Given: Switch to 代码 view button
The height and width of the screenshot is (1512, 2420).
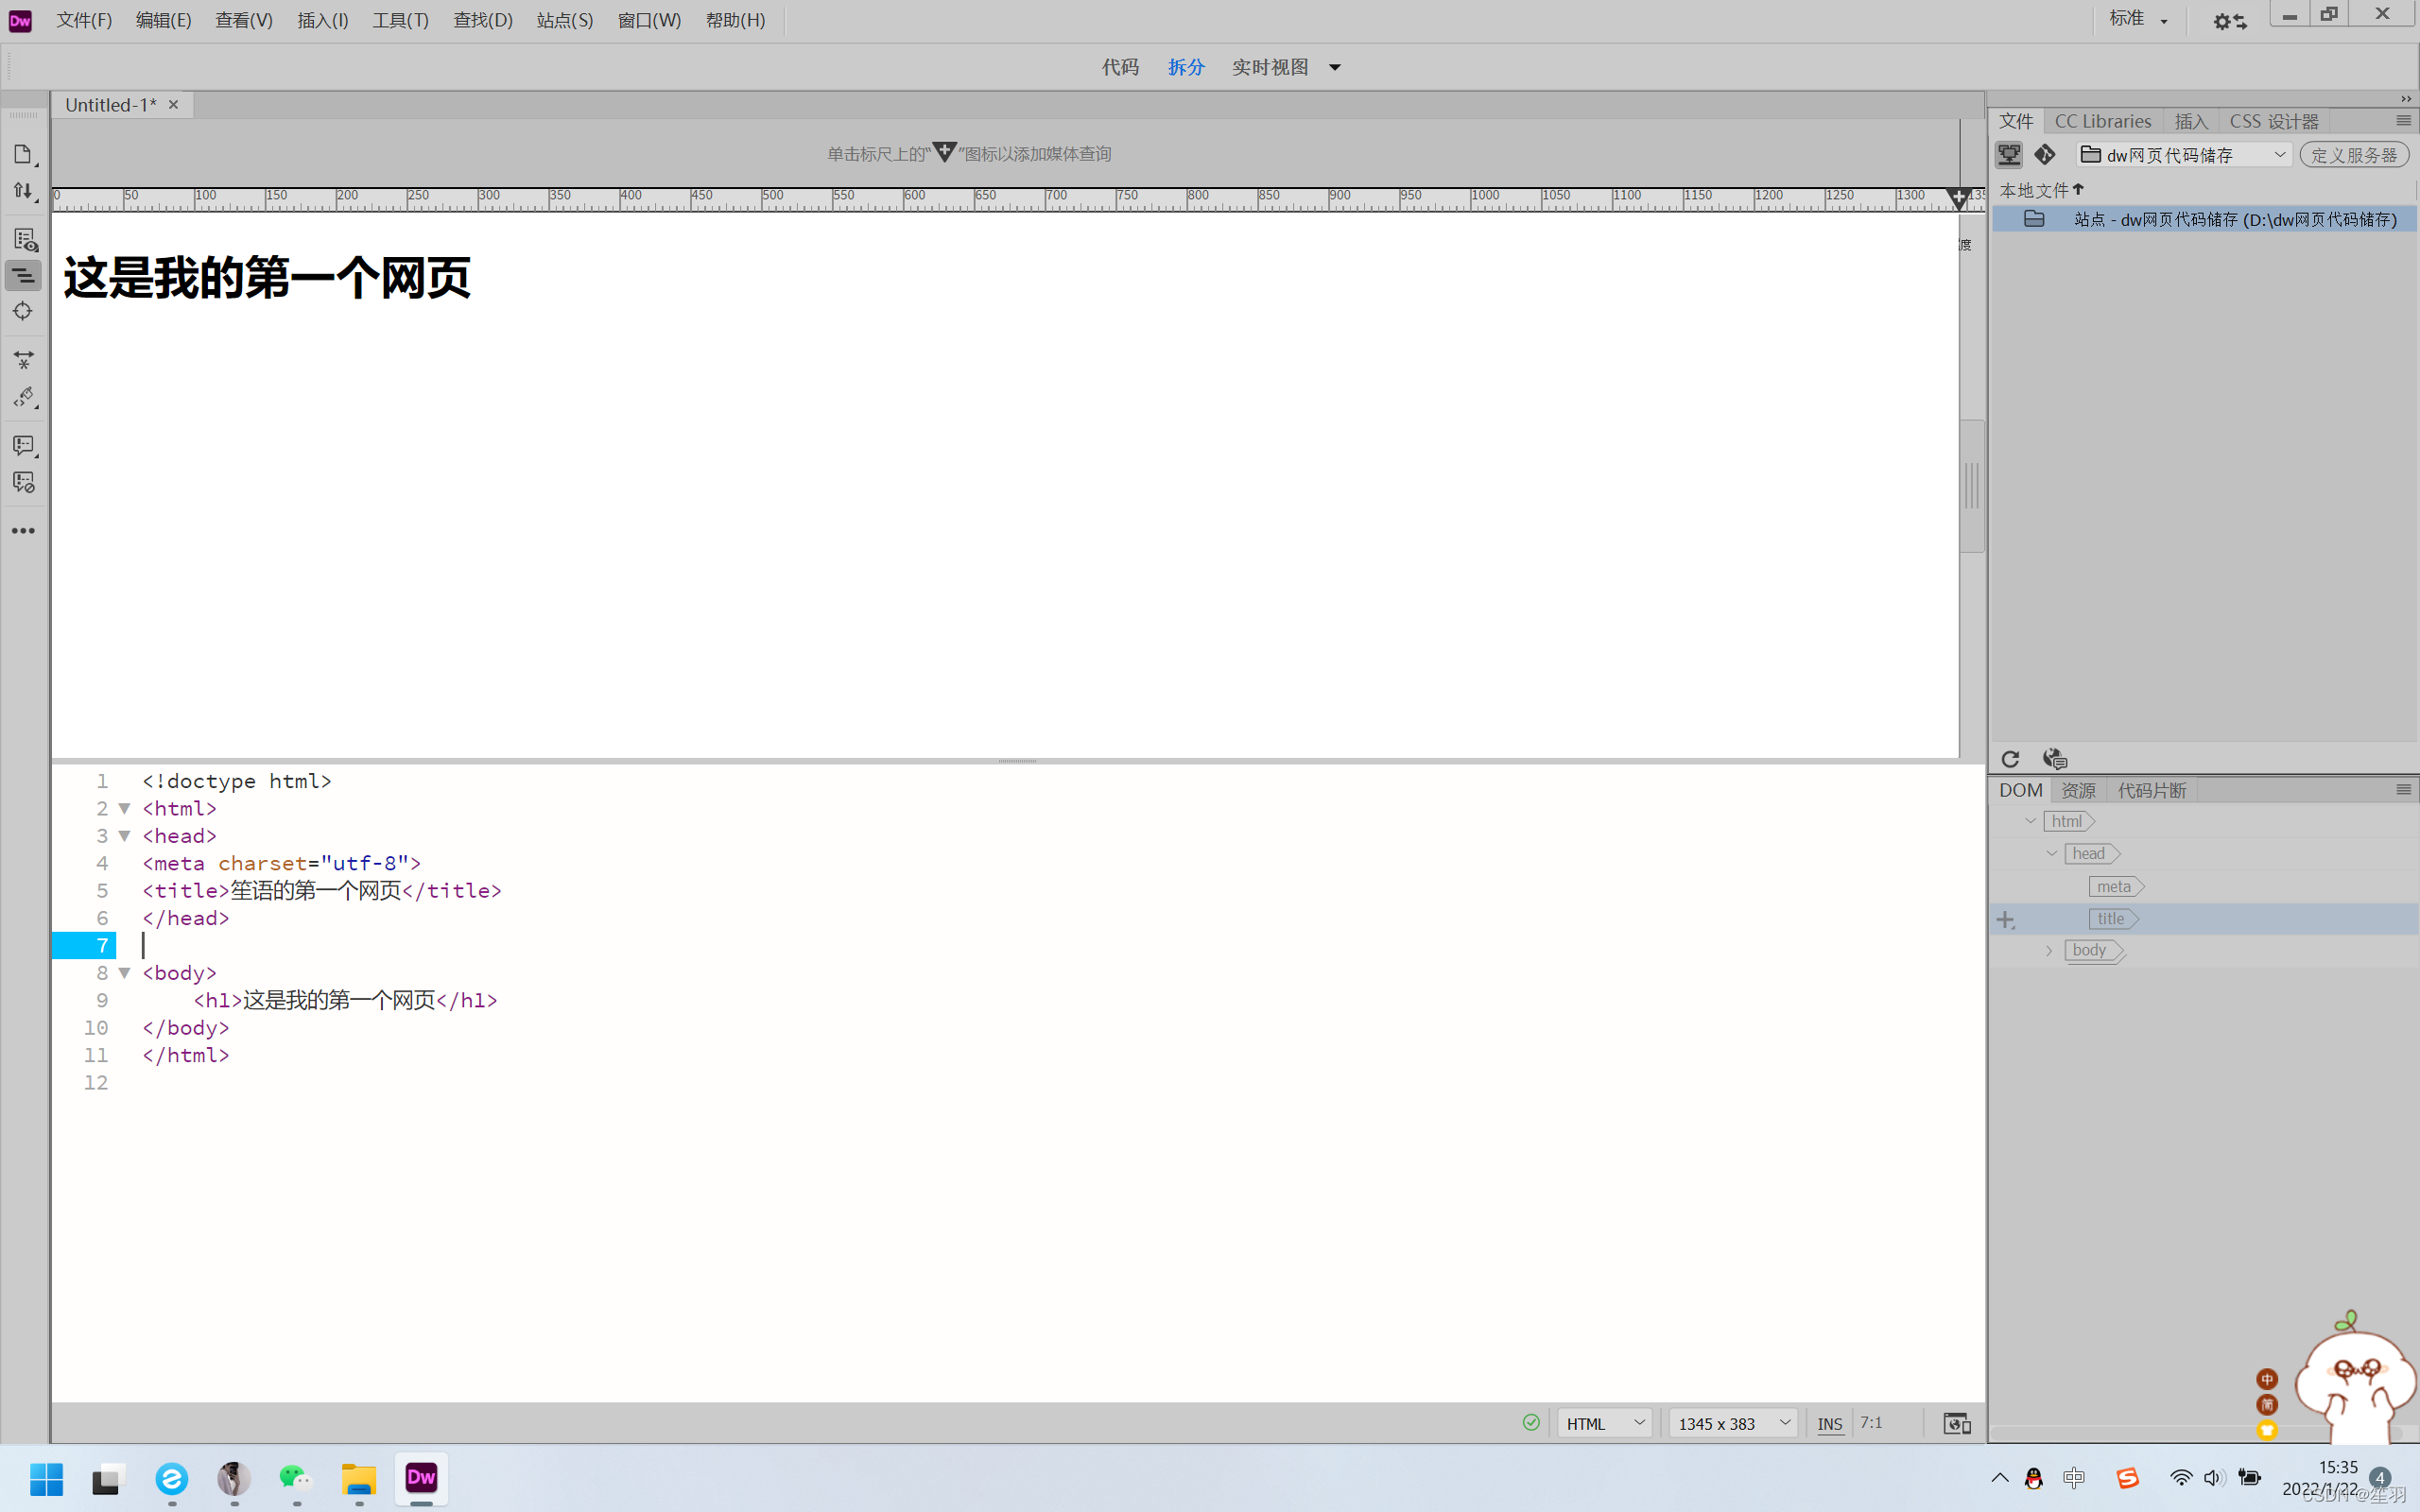Looking at the screenshot, I should click(x=1120, y=67).
